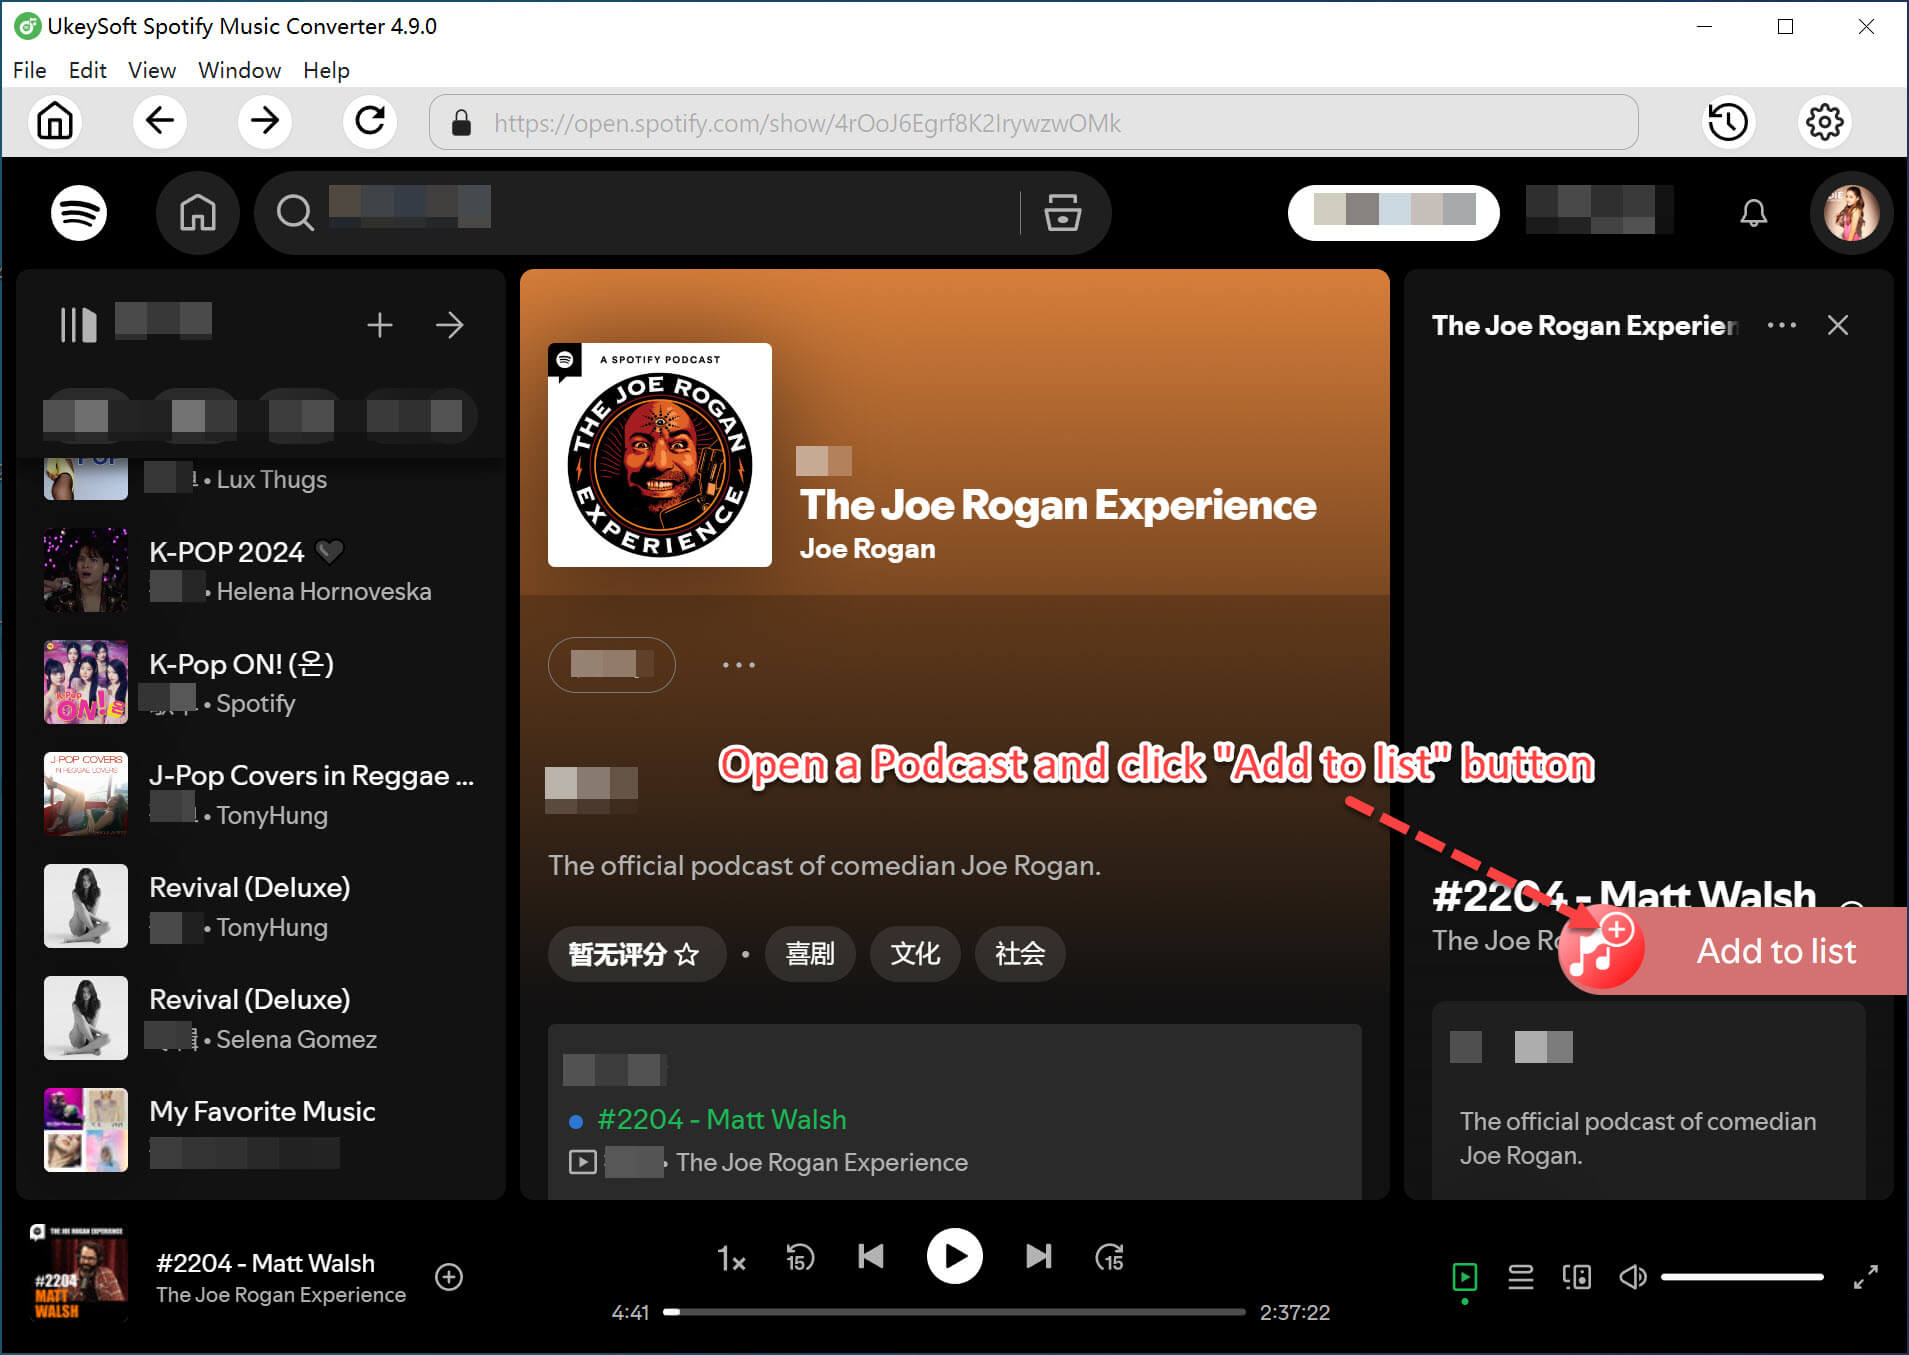Navigate back with the toolbar arrow
This screenshot has width=1909, height=1355.
pos(160,122)
